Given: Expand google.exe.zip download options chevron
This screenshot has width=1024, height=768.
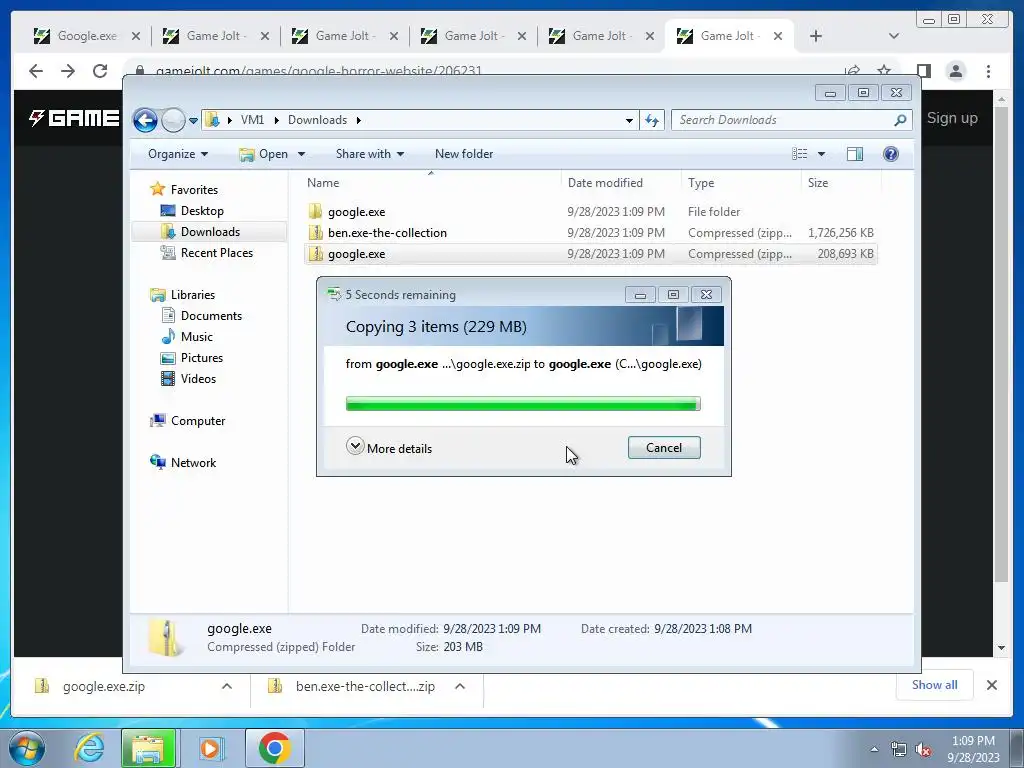Looking at the screenshot, I should click(227, 686).
